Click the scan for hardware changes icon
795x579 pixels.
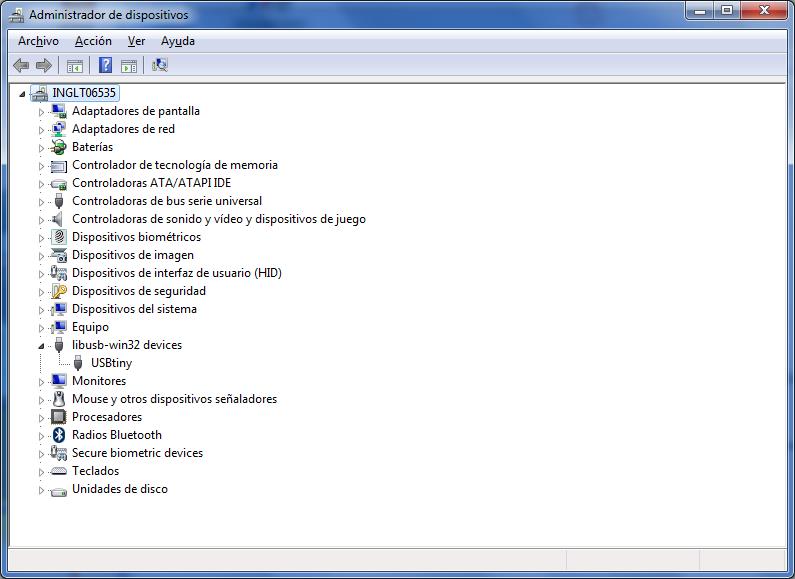point(160,65)
